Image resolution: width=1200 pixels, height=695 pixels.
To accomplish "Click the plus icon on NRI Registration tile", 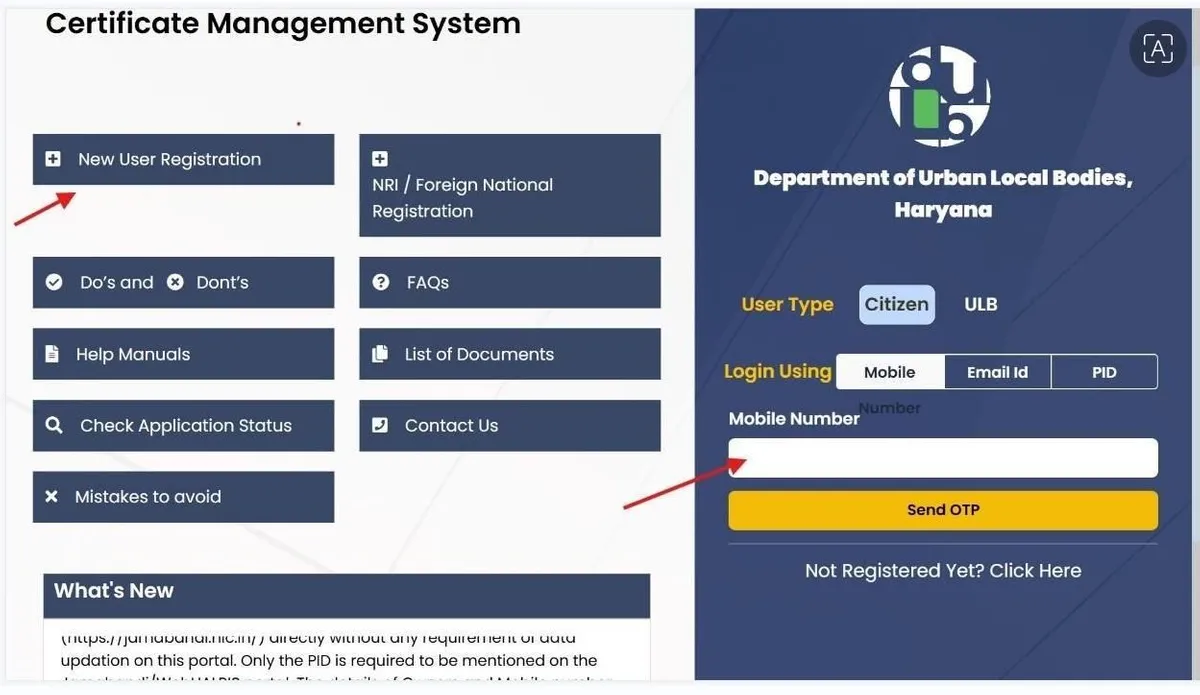I will [379, 157].
